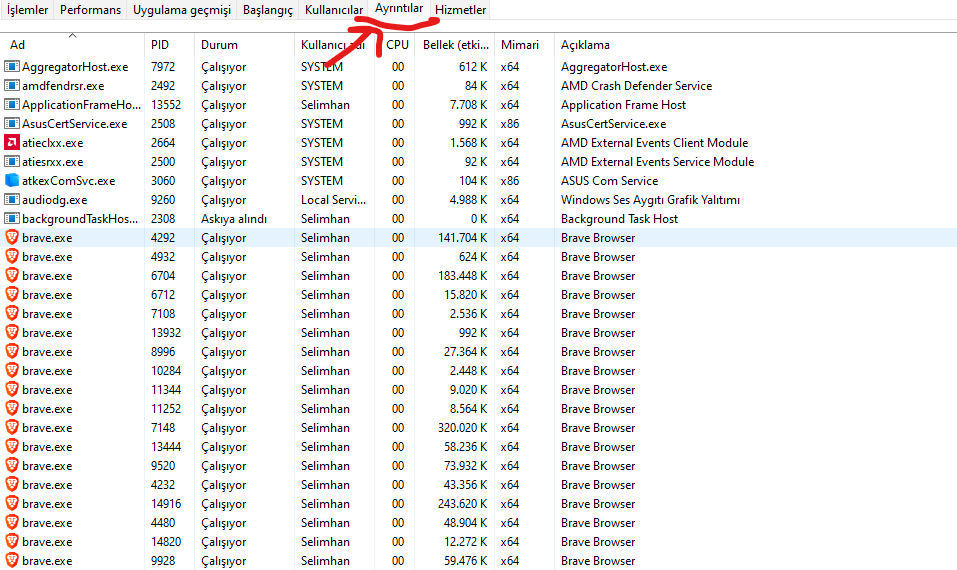Screen dimensions: 957x570
Task: Click PID 9928 in the list
Action: pos(163,560)
